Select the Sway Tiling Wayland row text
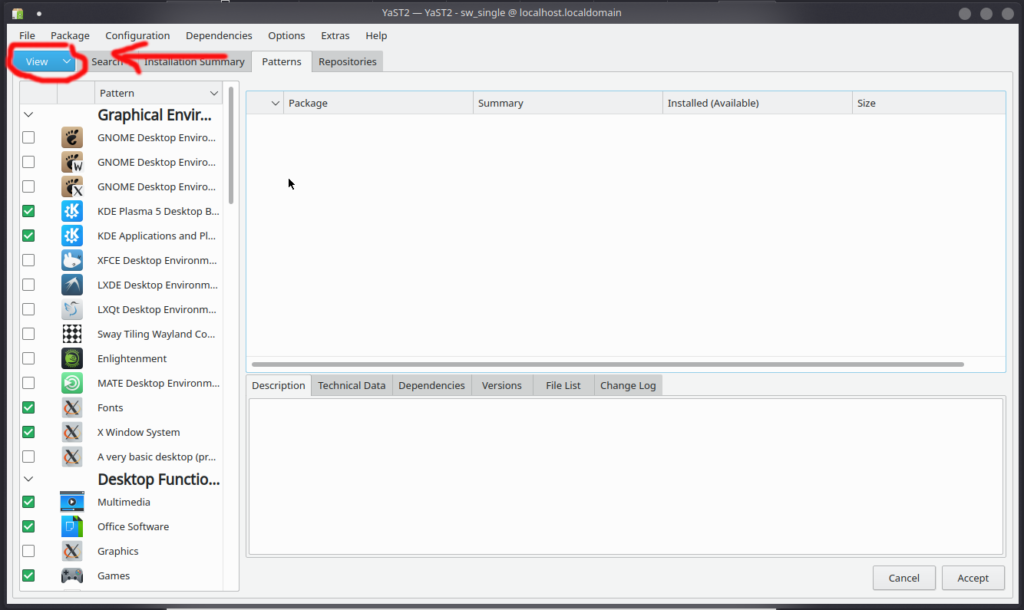Screen dimensions: 1024x610 point(156,334)
